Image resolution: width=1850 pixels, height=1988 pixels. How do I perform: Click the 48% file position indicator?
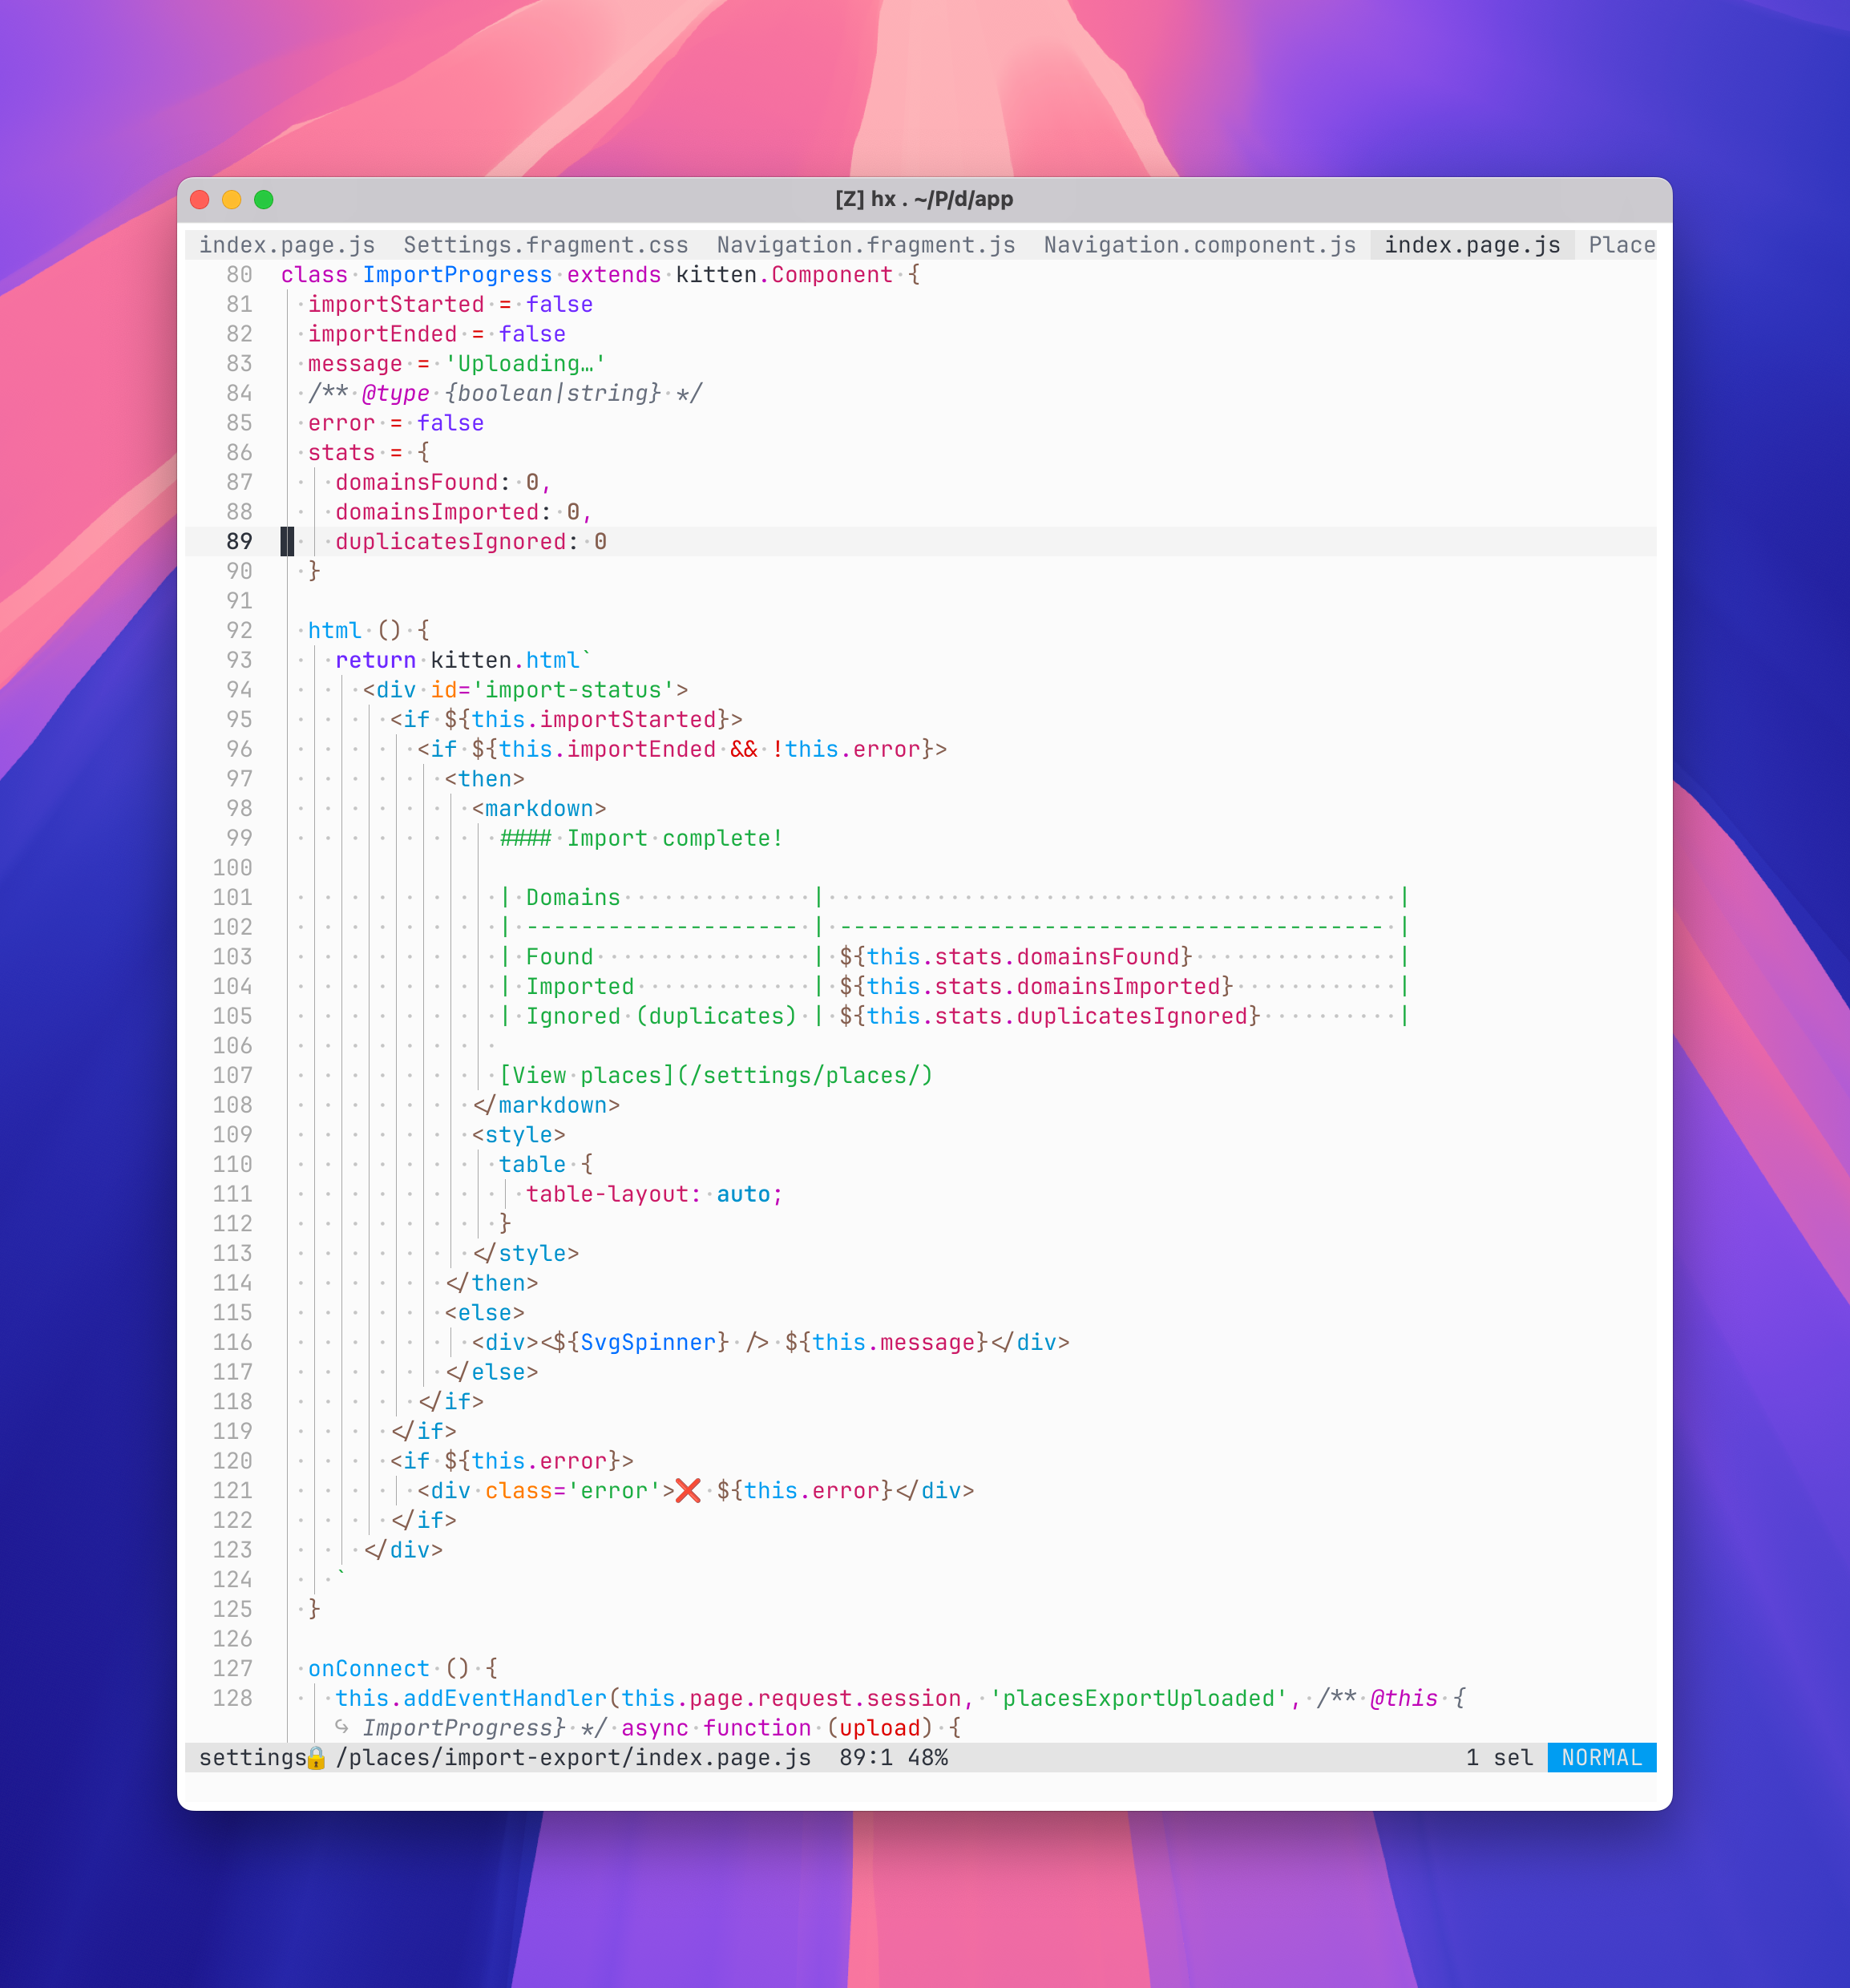(928, 1758)
